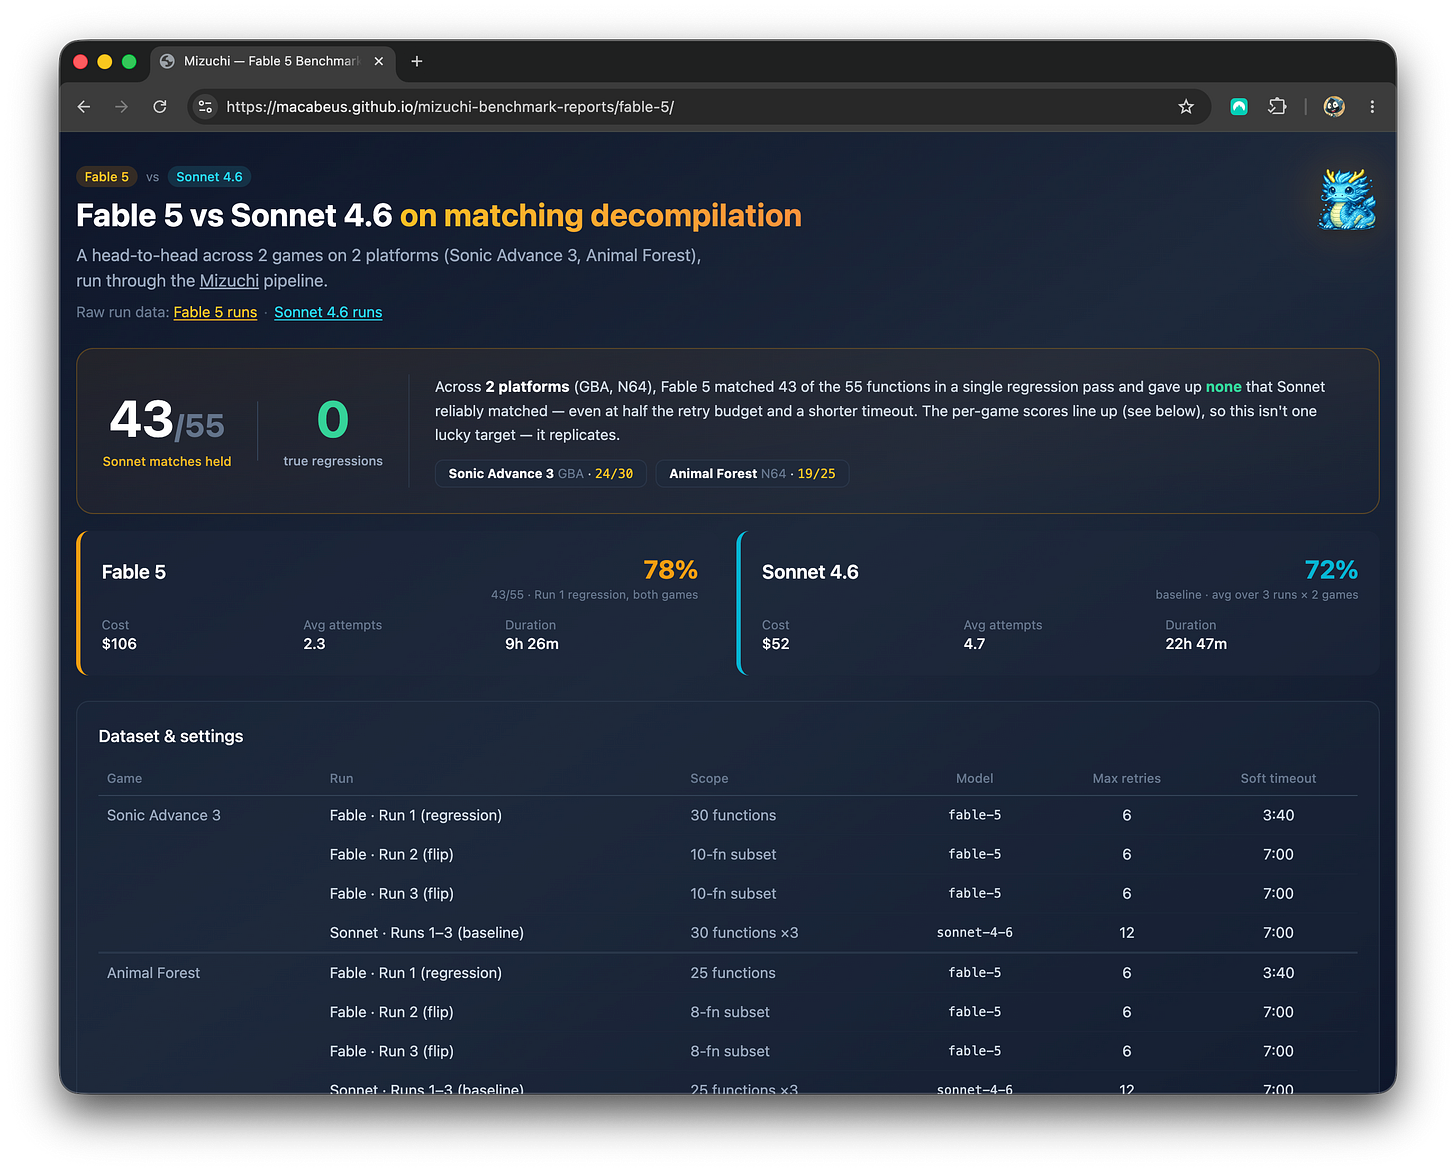Click the max retries value 12 for Sonic Advance 3
The width and height of the screenshot is (1456, 1172).
pyautogui.click(x=1127, y=933)
